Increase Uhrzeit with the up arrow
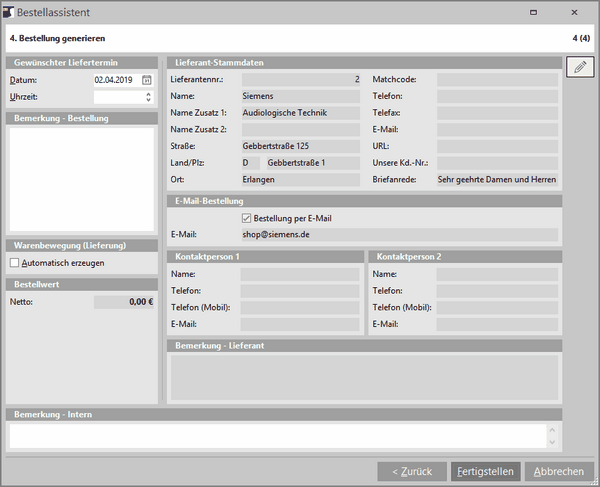Image resolution: width=600 pixels, height=487 pixels. [x=148, y=94]
